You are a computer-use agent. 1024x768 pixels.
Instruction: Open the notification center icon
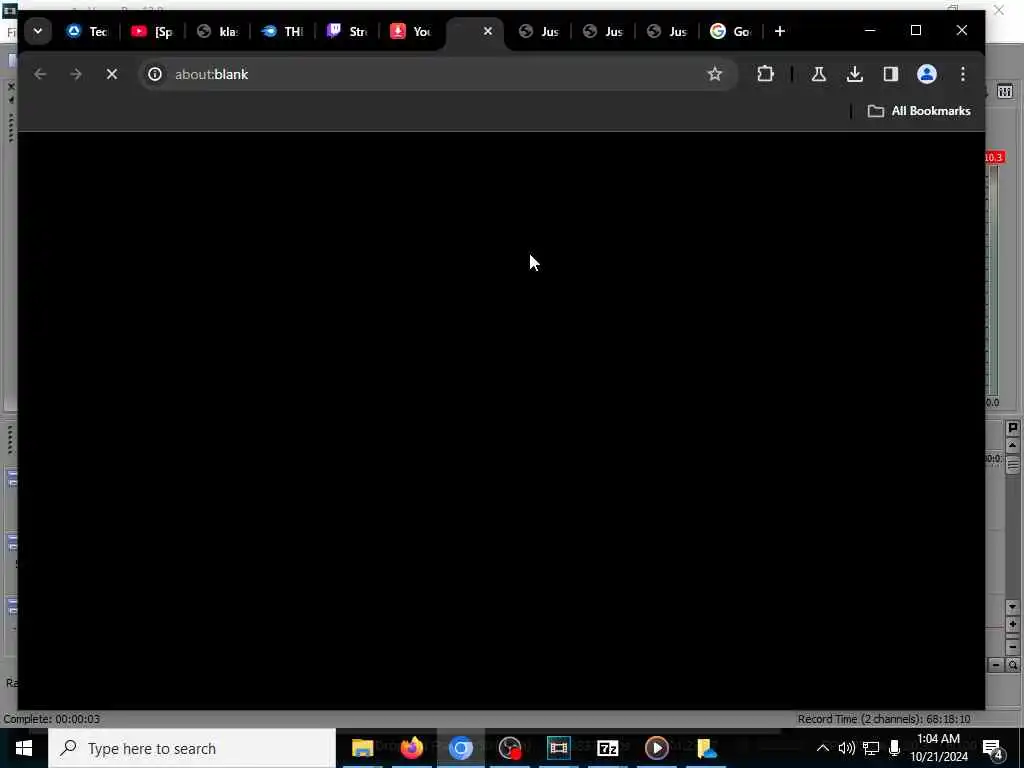pos(993,749)
